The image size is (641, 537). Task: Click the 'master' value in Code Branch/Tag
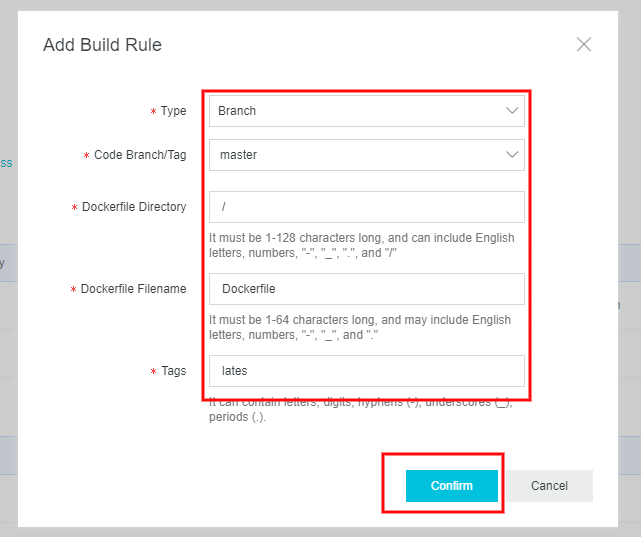tap(238, 155)
